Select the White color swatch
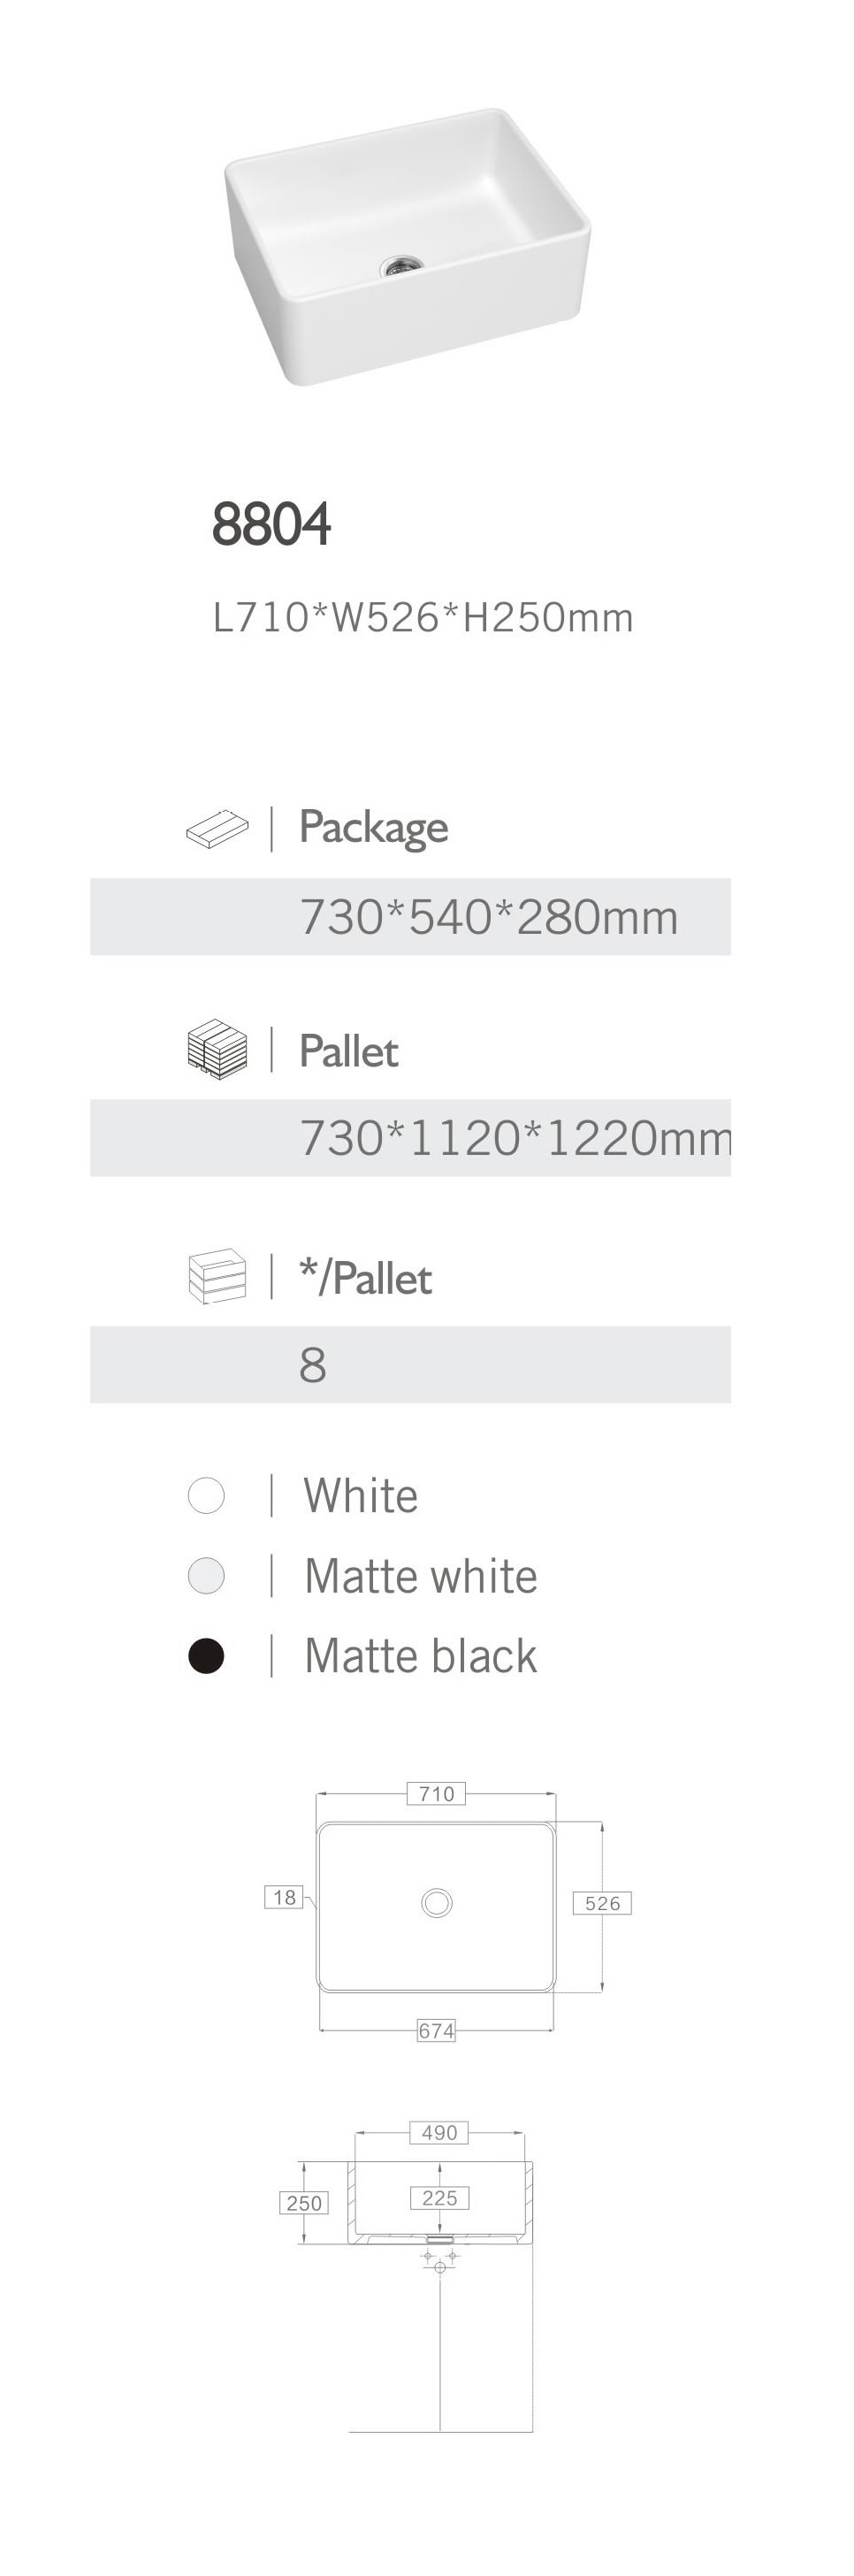The height and width of the screenshot is (2576, 854). (206, 1496)
